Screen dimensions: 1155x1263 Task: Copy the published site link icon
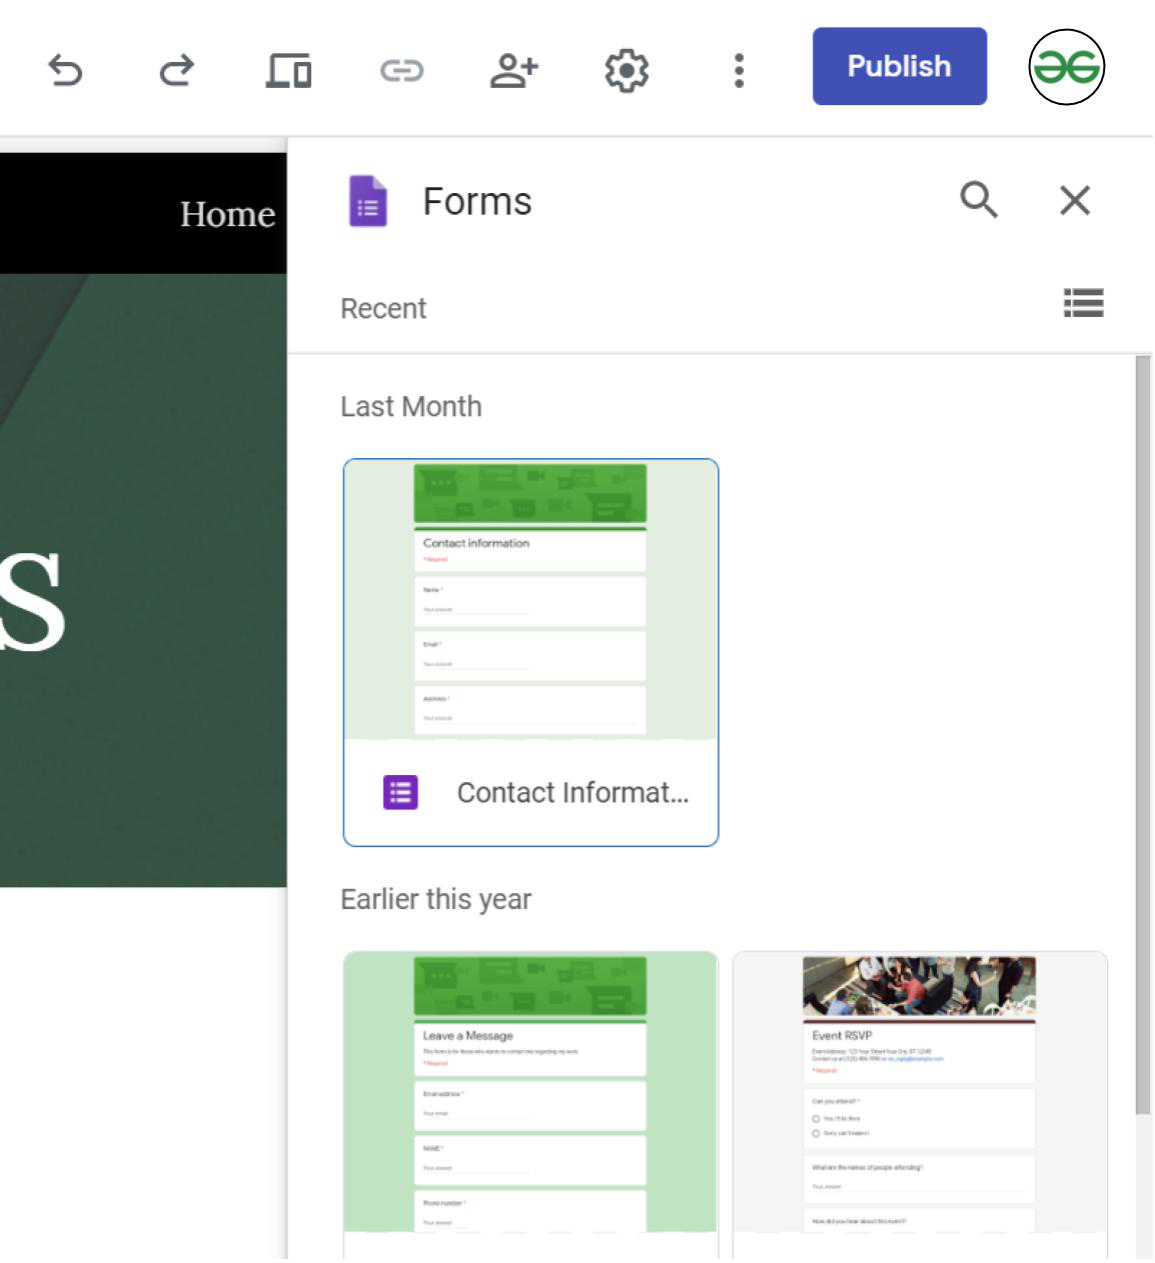pos(402,70)
